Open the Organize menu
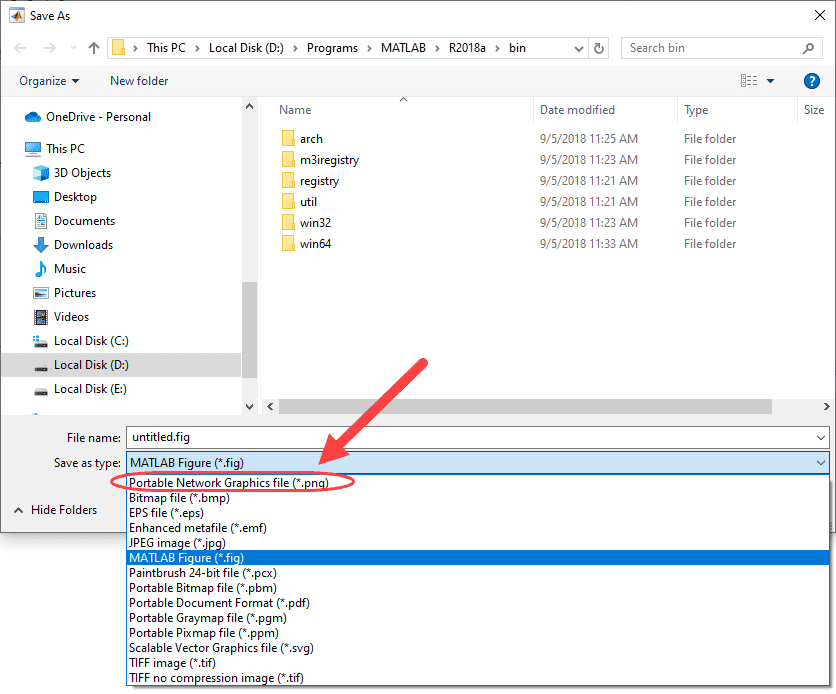 tap(49, 80)
